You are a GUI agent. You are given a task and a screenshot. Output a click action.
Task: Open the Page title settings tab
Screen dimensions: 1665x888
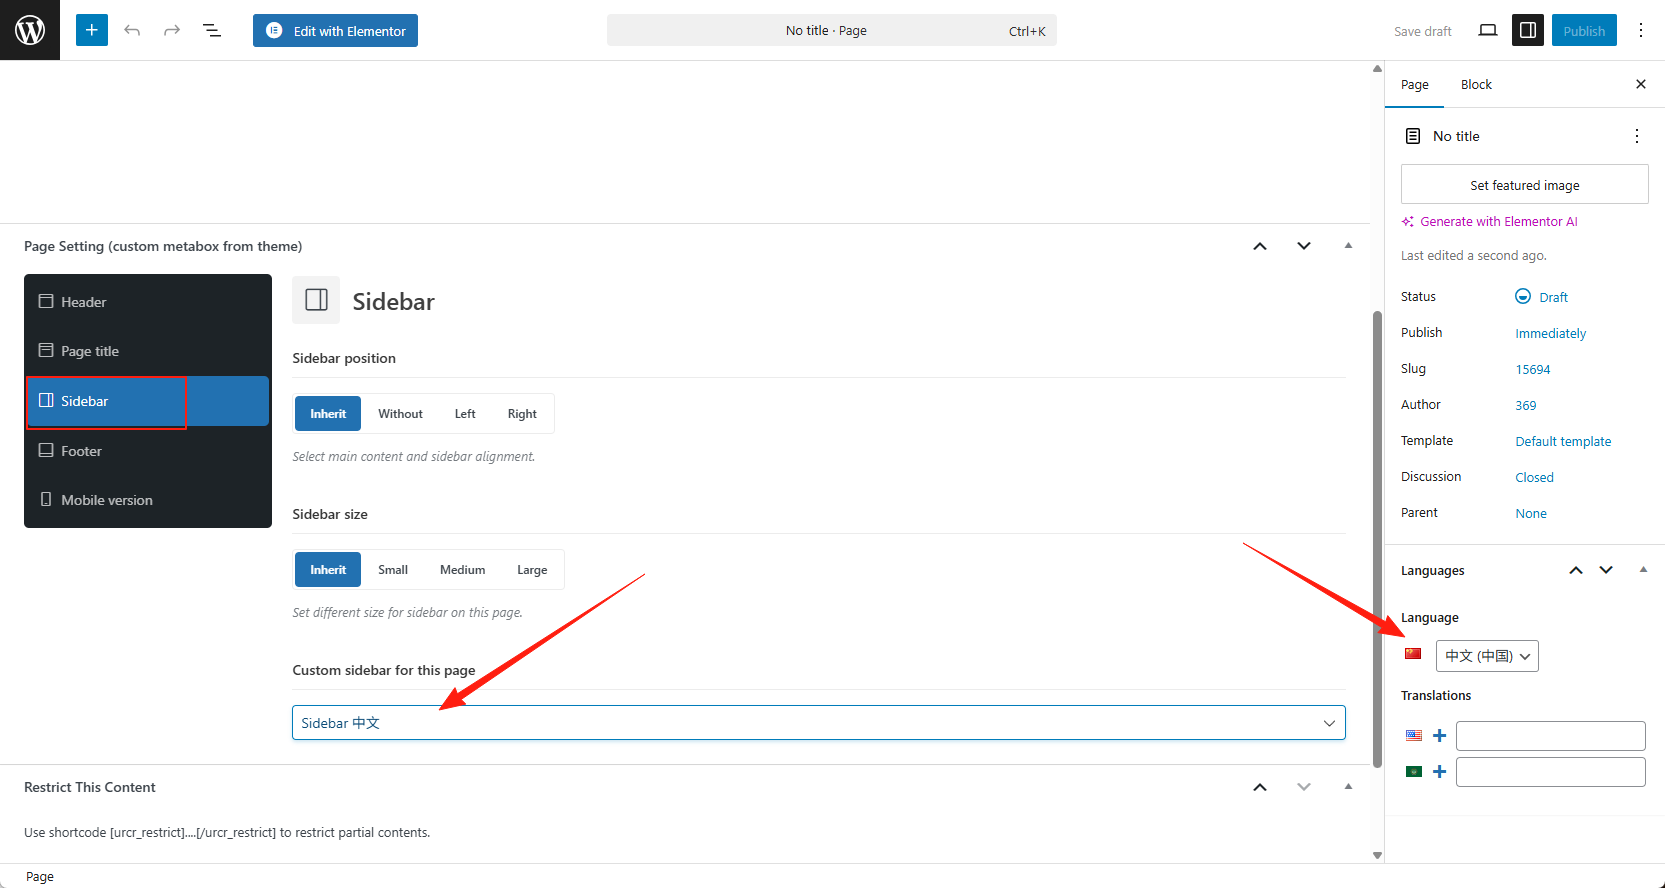147,351
